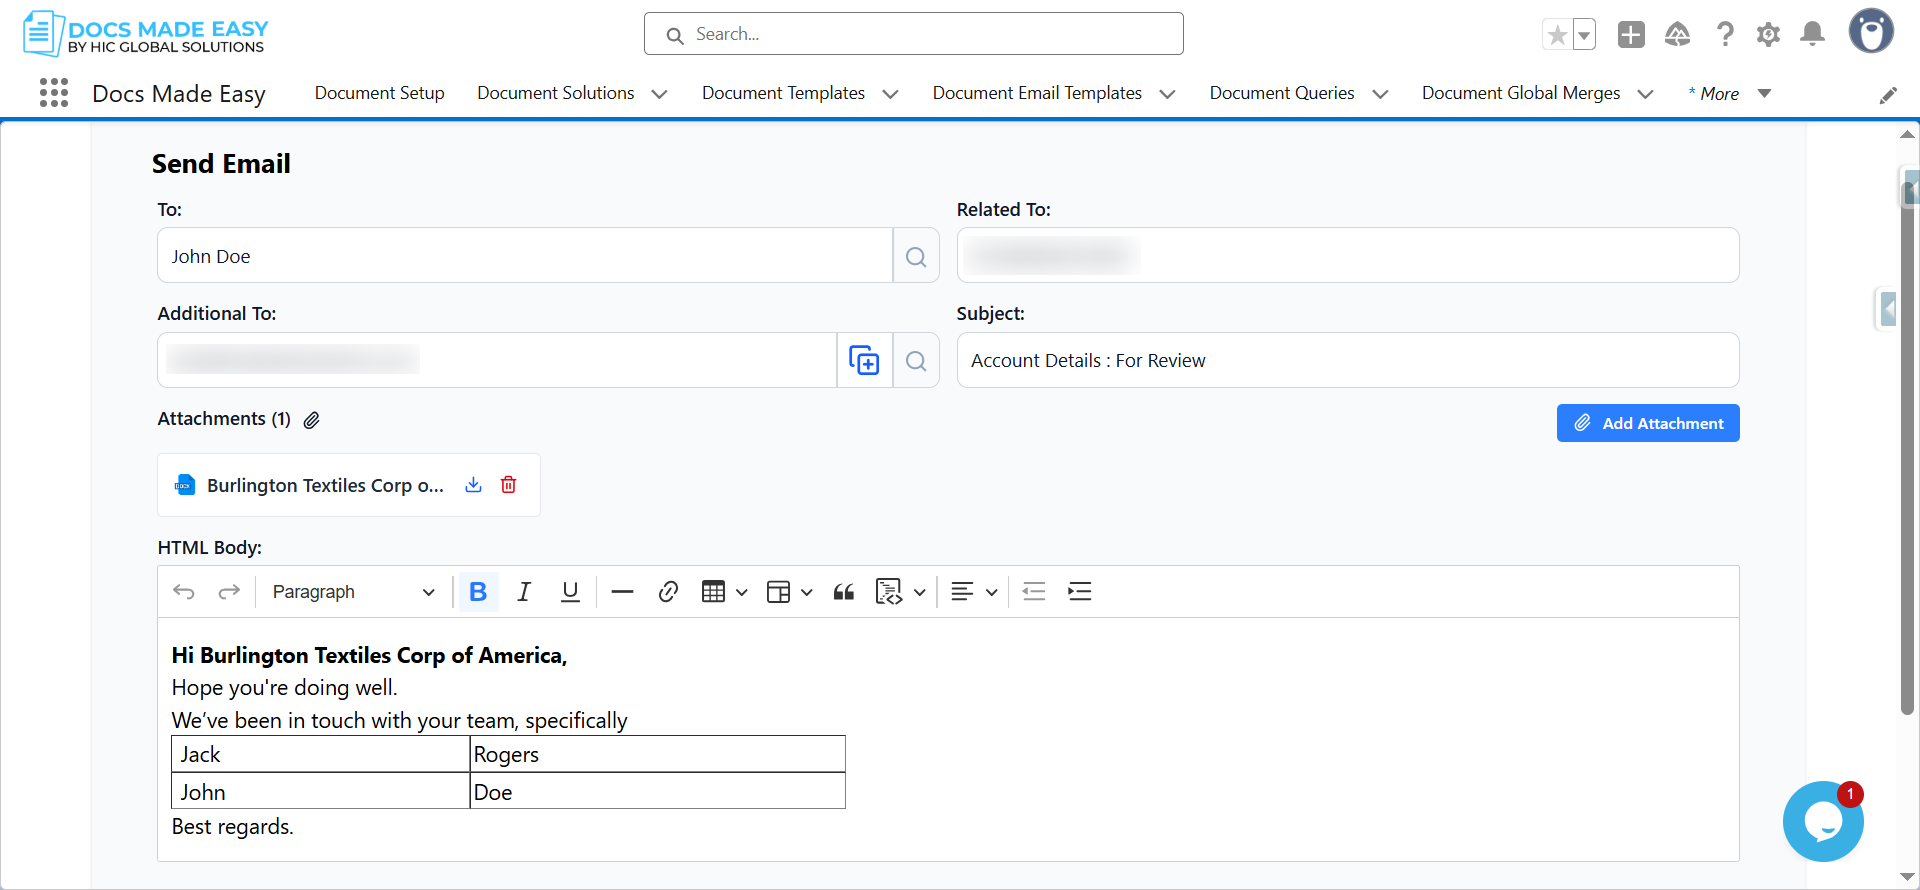
Task: Click the To field lookup search icon
Action: tap(916, 256)
